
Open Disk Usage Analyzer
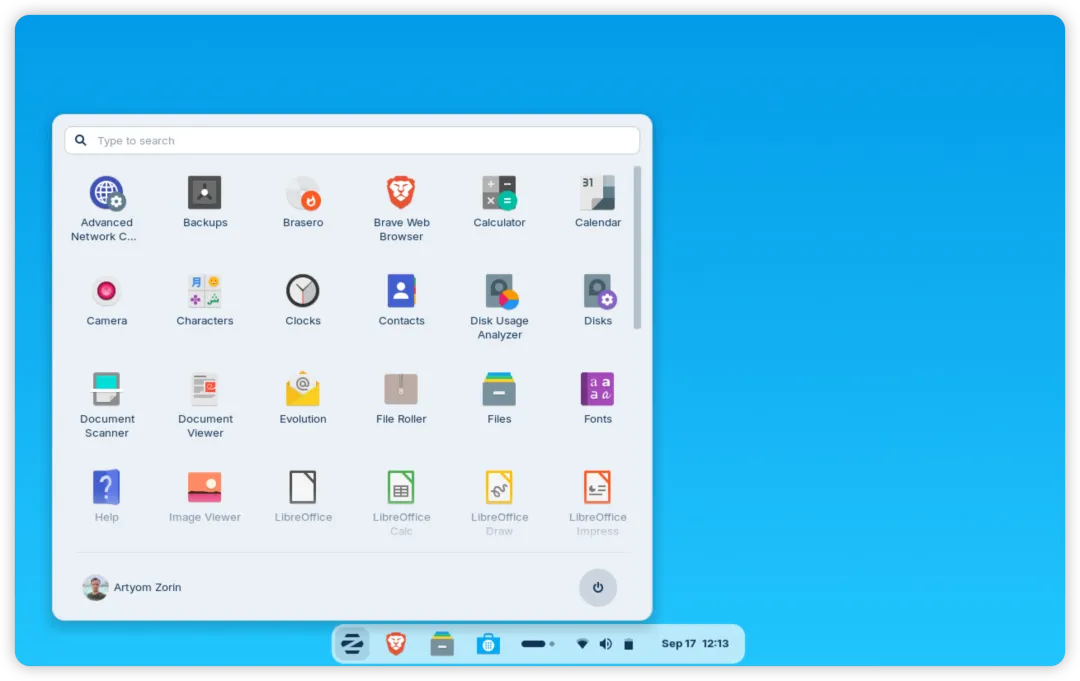tap(499, 306)
